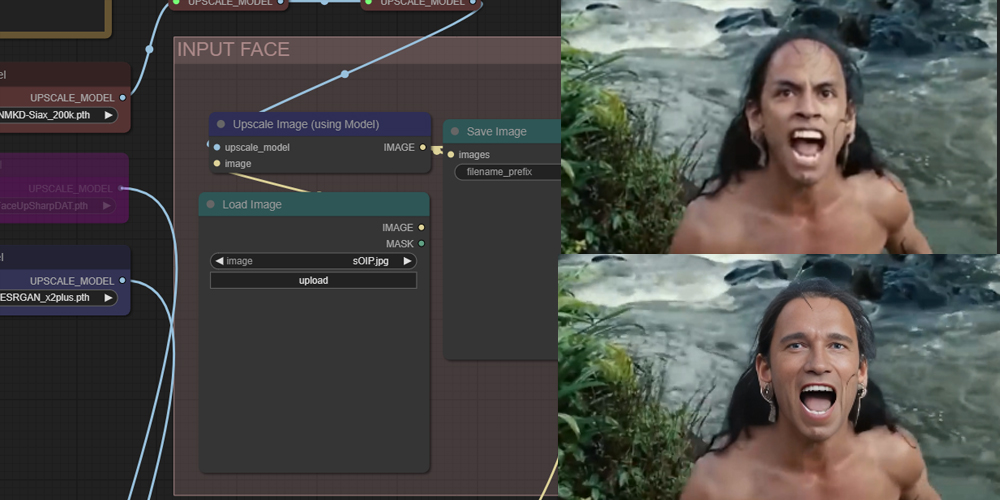Click the images input socket on Save Image

[x=451, y=155]
